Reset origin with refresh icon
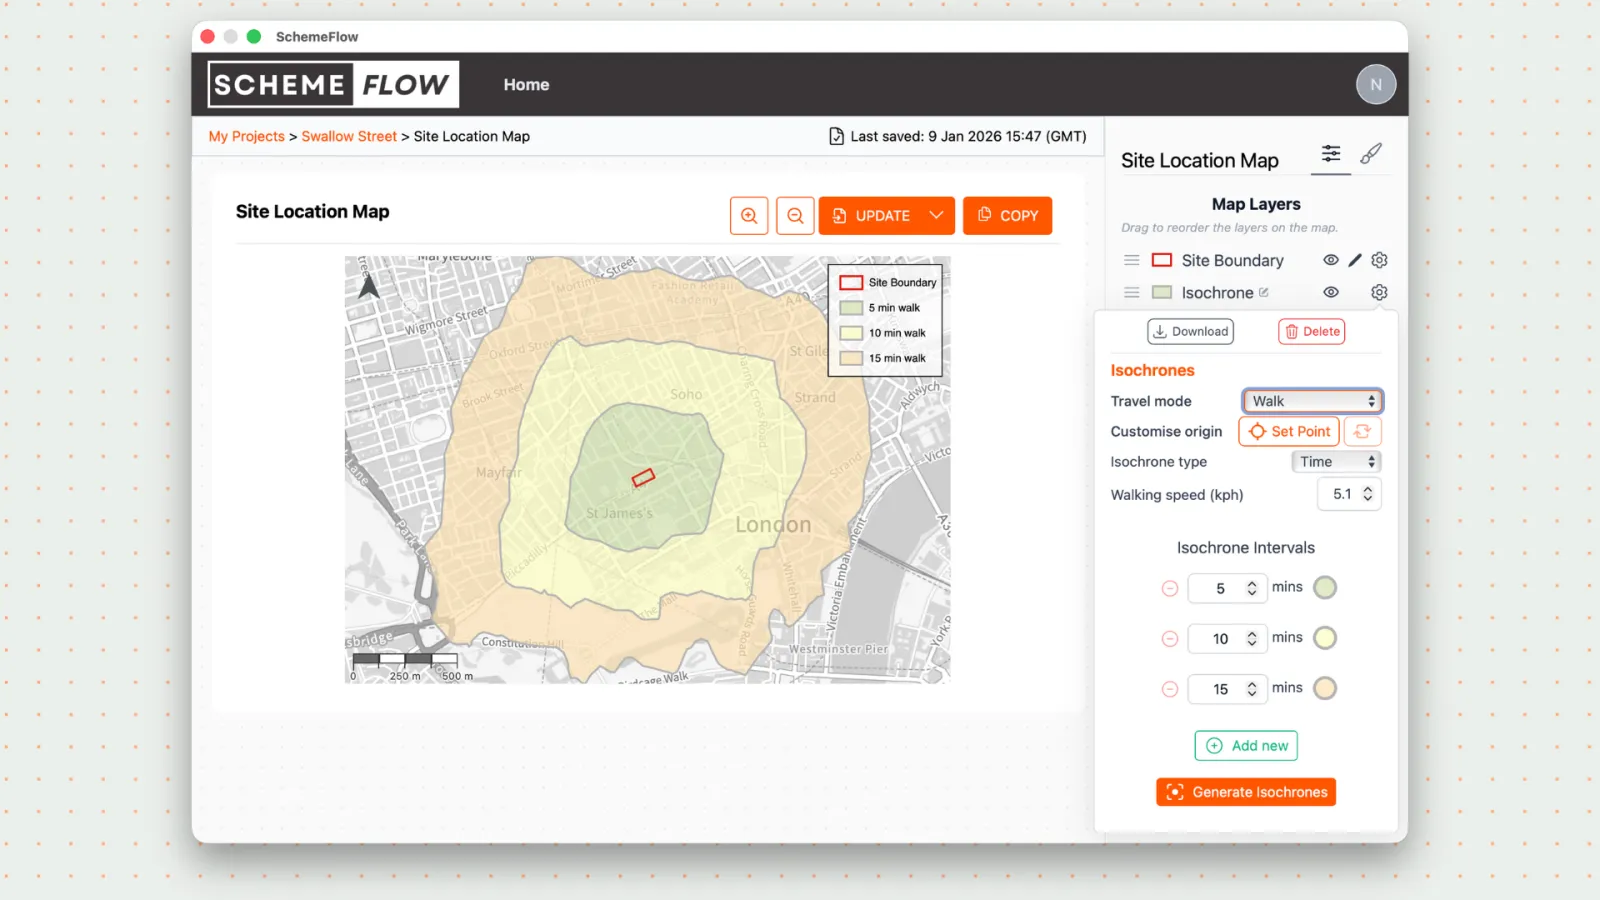The image size is (1600, 900). pyautogui.click(x=1362, y=432)
